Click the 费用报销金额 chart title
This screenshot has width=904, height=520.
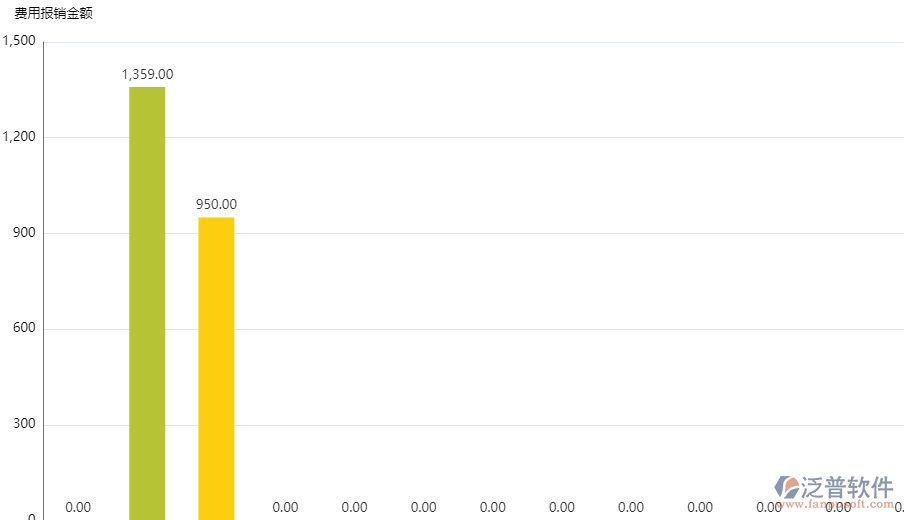(x=54, y=14)
